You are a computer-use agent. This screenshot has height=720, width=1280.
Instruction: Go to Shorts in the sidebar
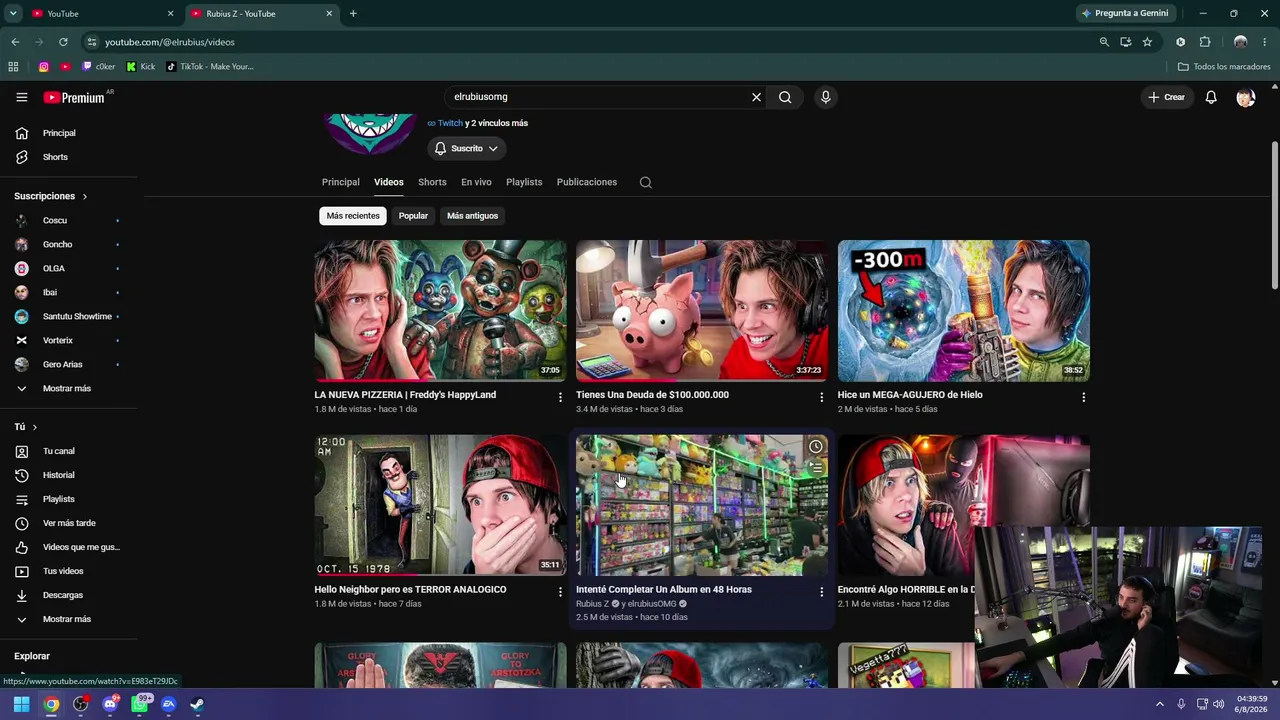(x=55, y=157)
